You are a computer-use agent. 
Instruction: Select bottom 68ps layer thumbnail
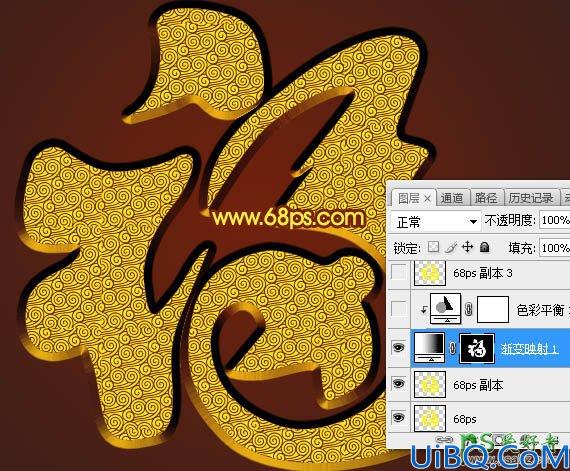(430, 418)
